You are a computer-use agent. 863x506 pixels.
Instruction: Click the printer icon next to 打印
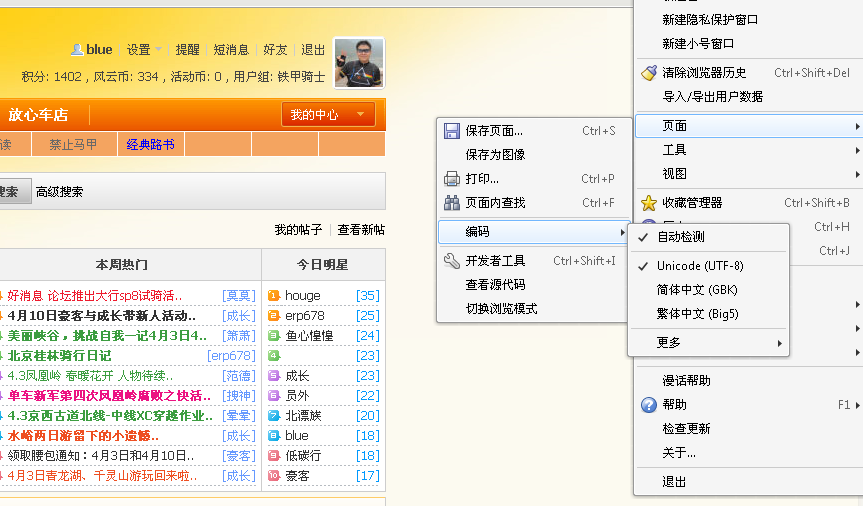(x=452, y=179)
